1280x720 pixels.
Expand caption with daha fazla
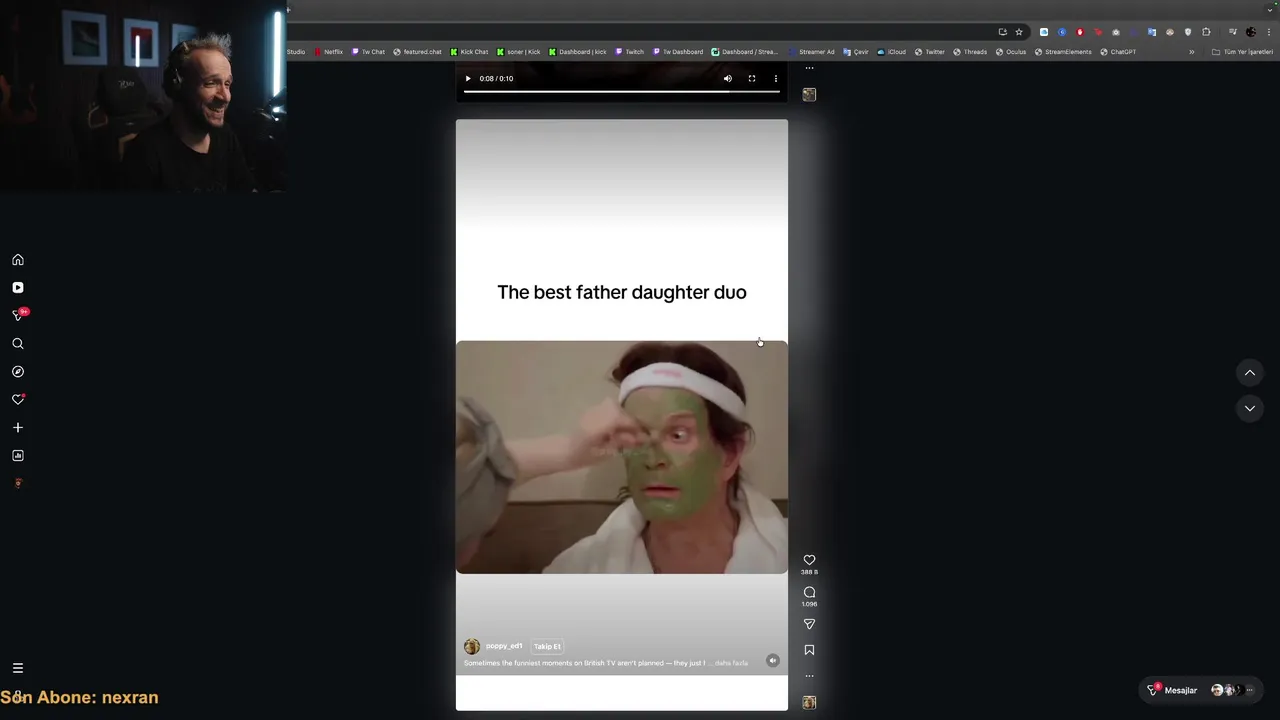pos(731,663)
